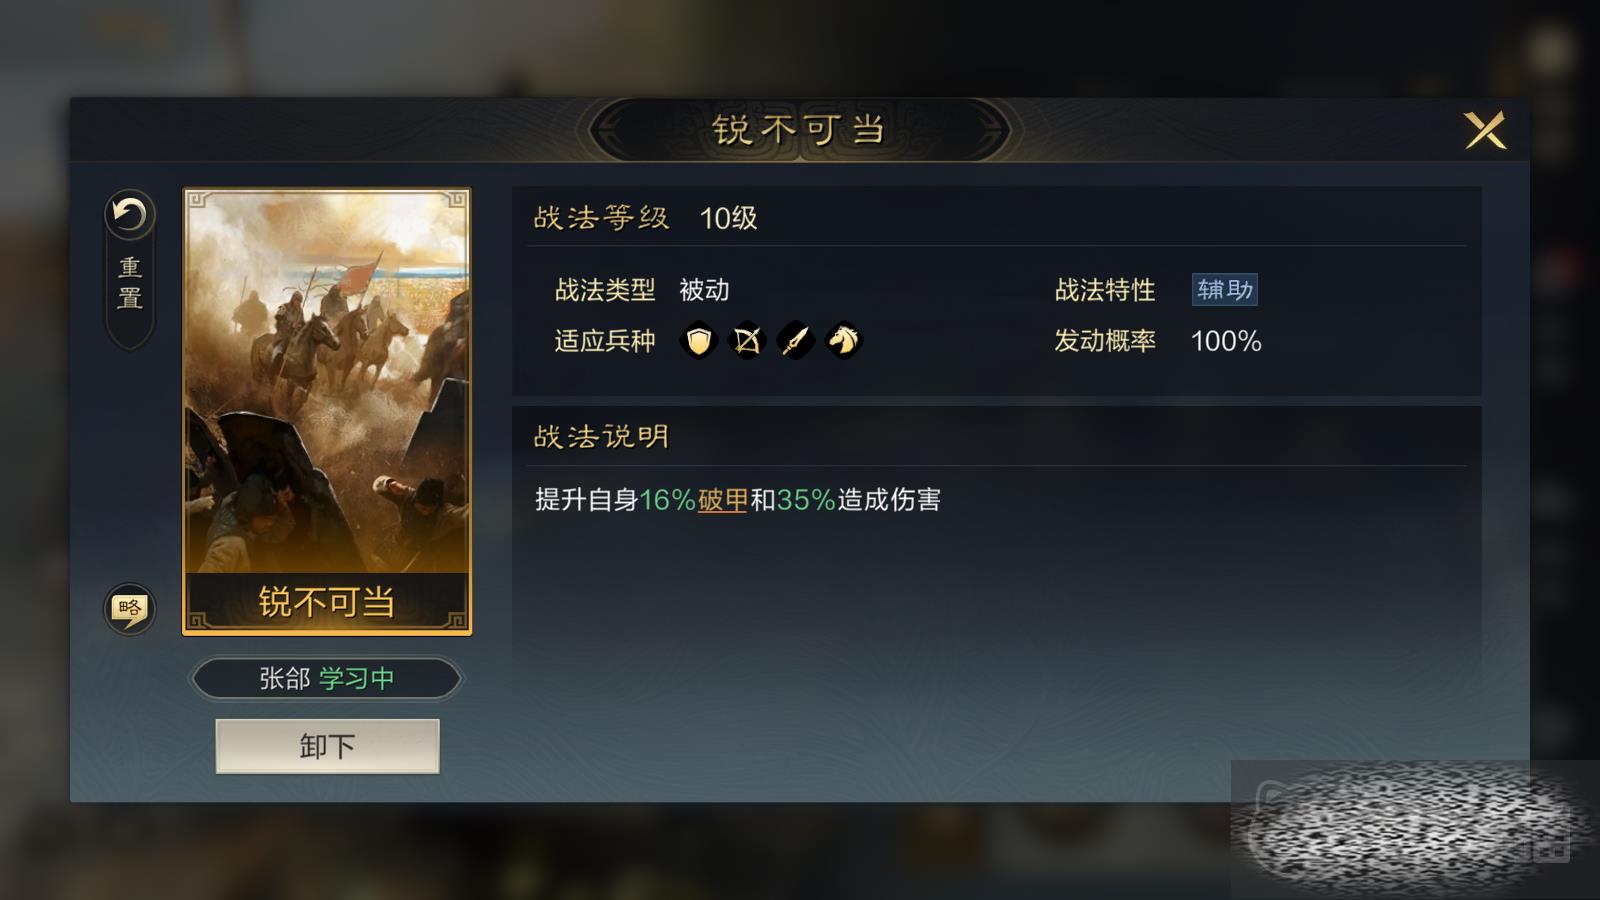This screenshot has width=1600, height=900.
Task: Click the 重置 text label
Action: tap(130, 283)
